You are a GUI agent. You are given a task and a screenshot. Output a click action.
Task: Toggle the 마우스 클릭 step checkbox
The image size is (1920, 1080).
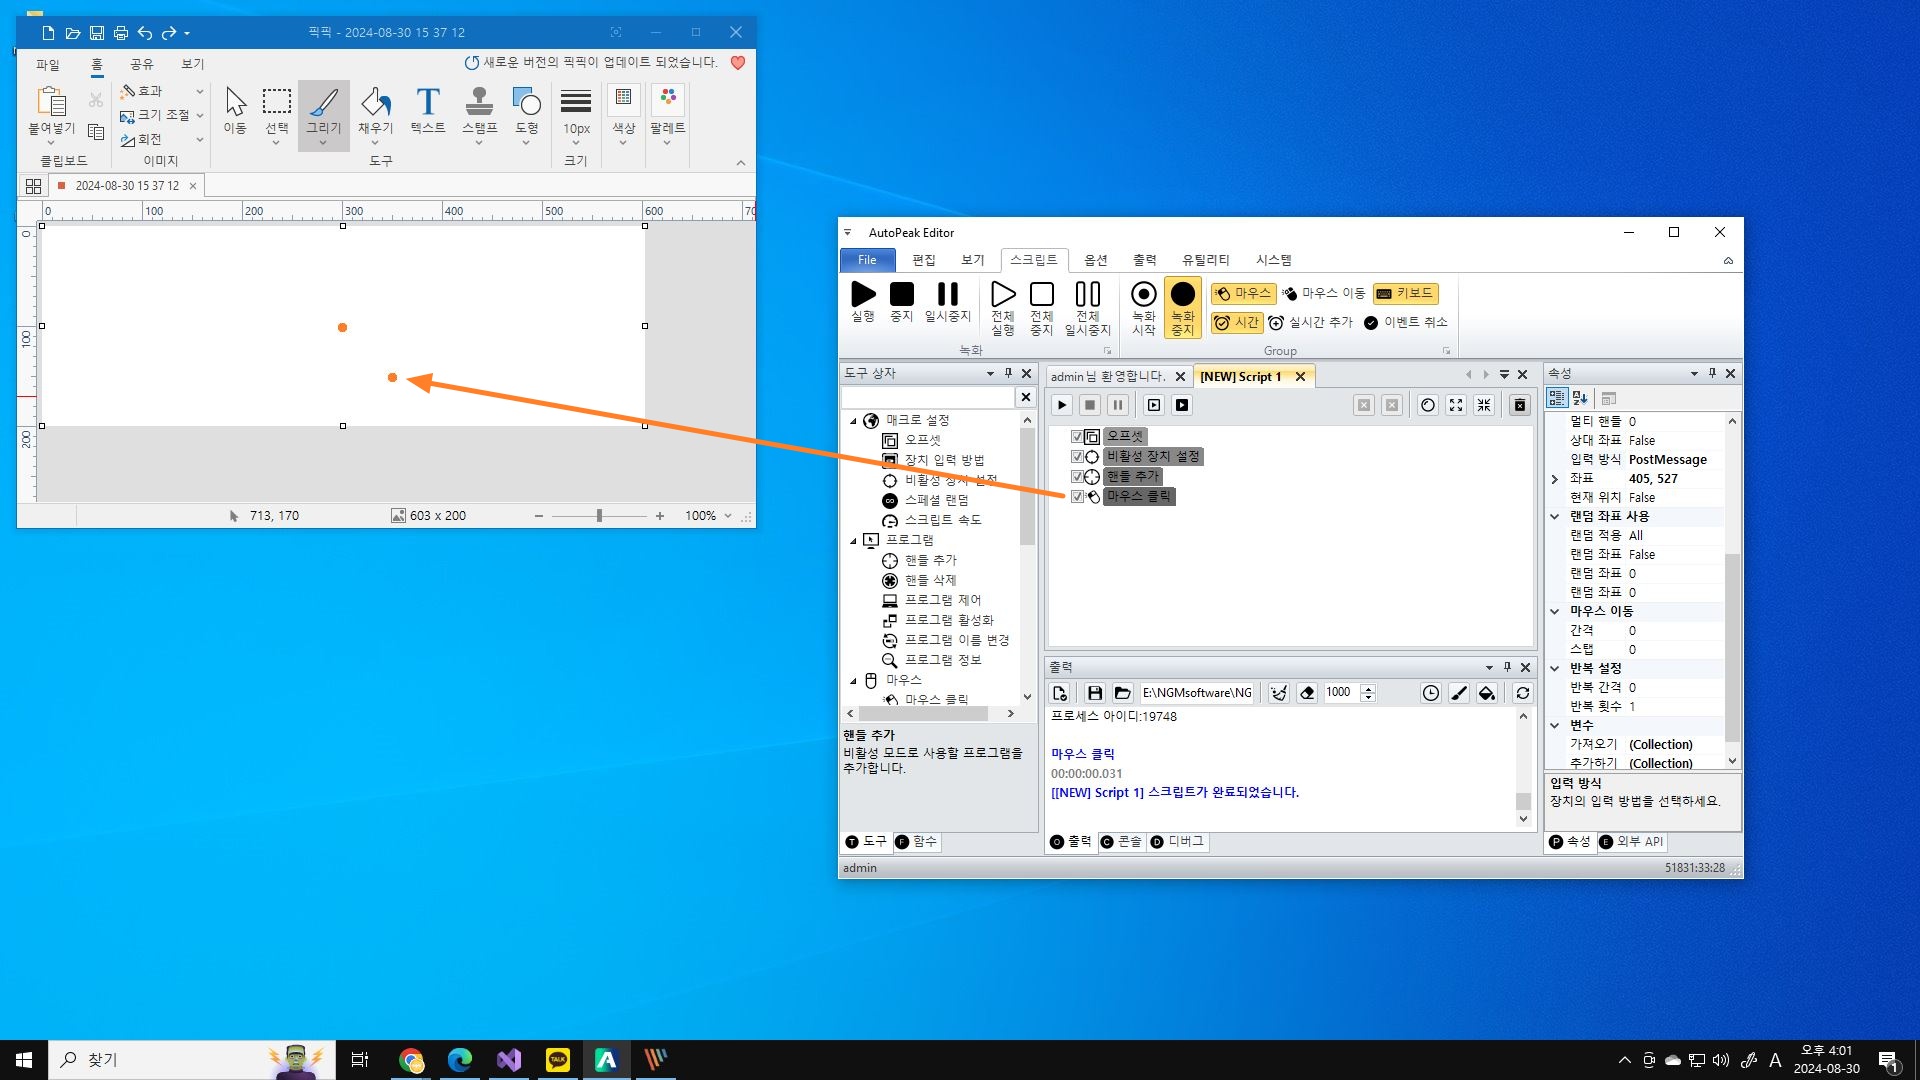1077,497
